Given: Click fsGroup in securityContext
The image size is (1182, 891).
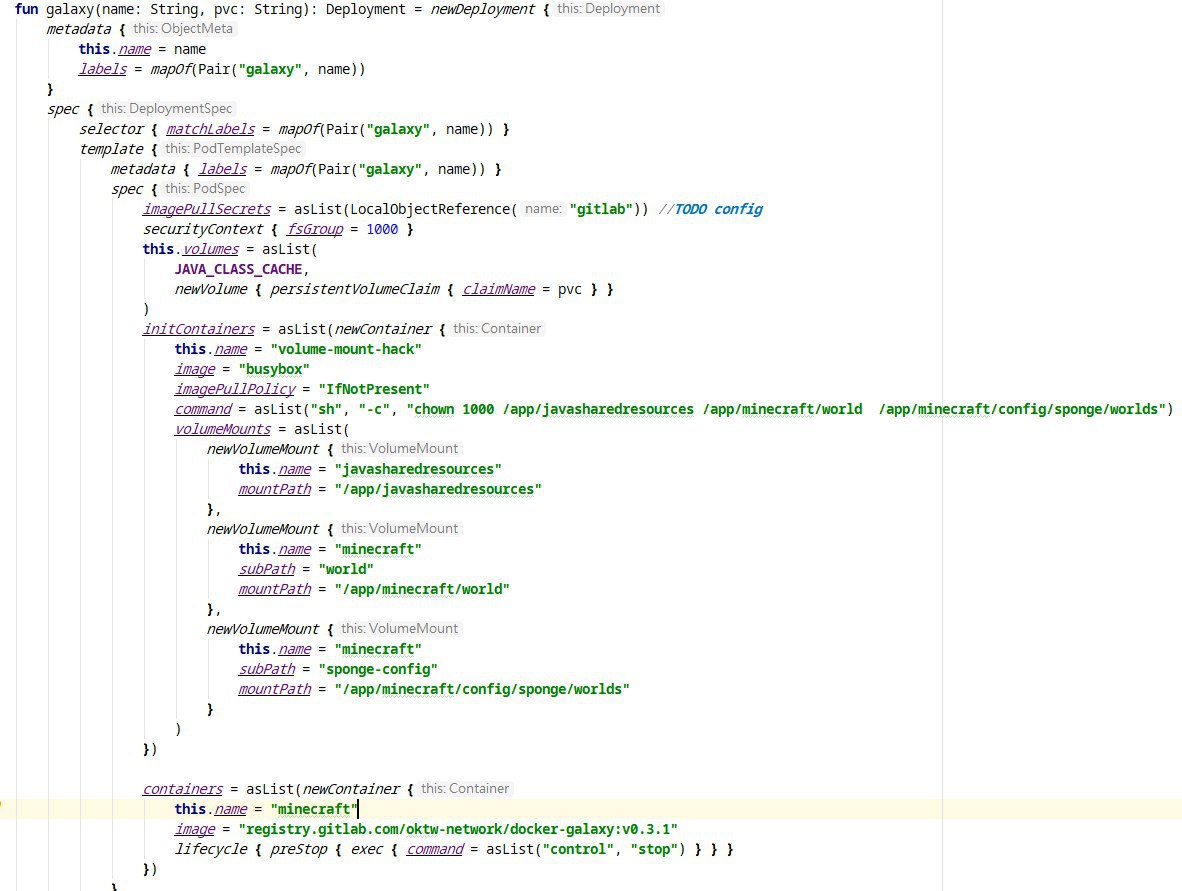Looking at the screenshot, I should pyautogui.click(x=314, y=229).
